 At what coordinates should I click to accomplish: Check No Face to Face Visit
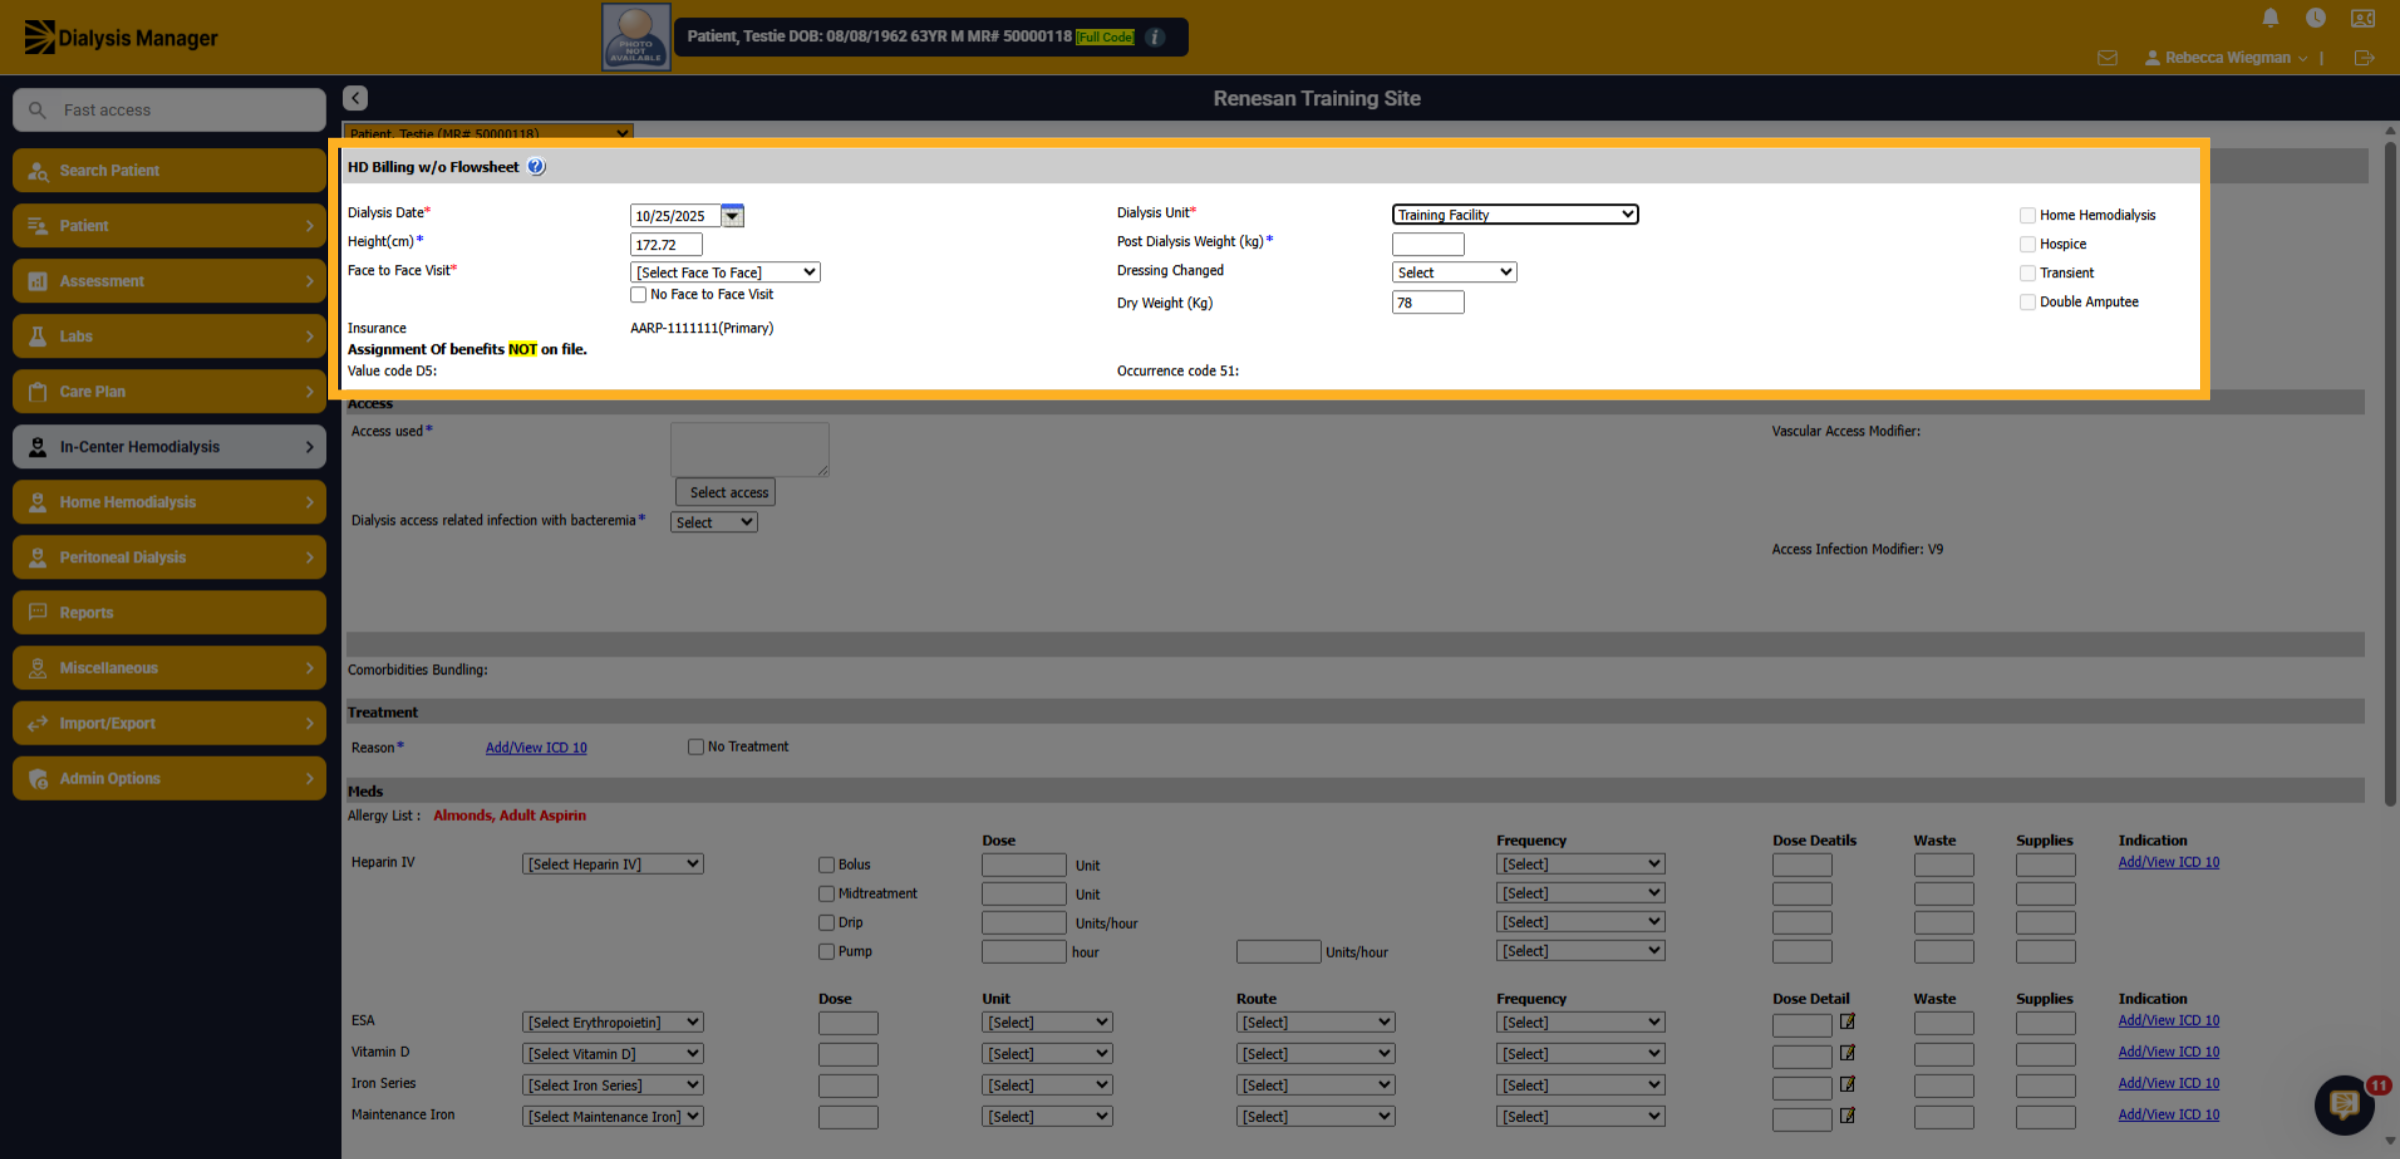click(638, 294)
